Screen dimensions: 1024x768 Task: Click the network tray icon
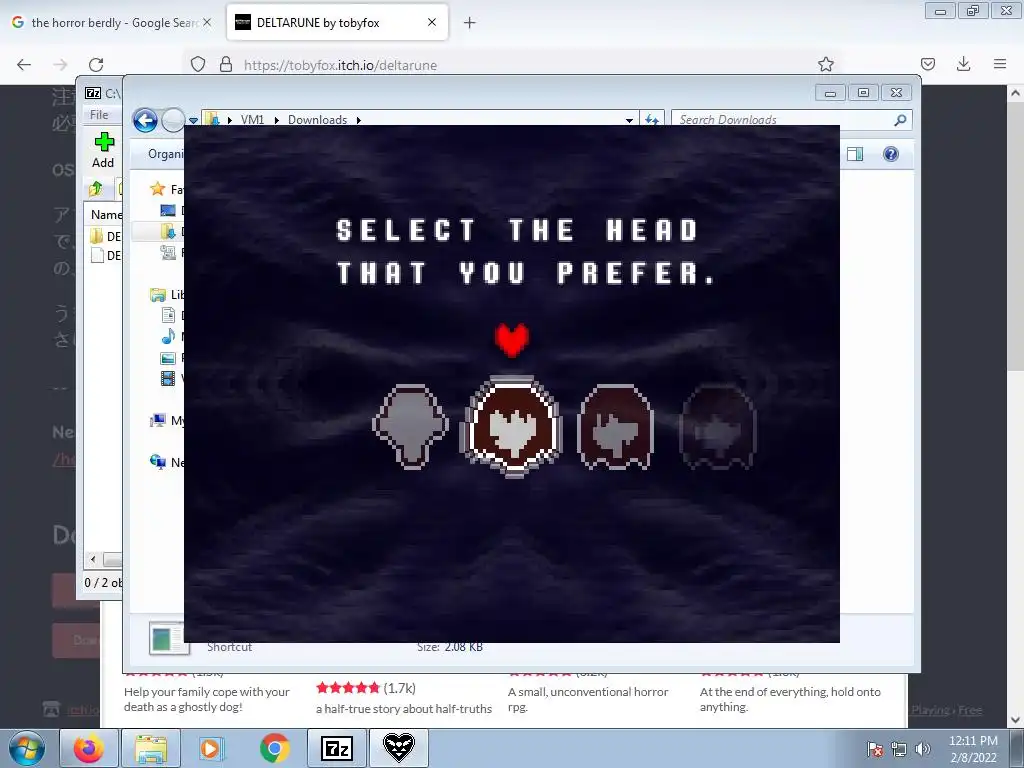tap(899, 749)
